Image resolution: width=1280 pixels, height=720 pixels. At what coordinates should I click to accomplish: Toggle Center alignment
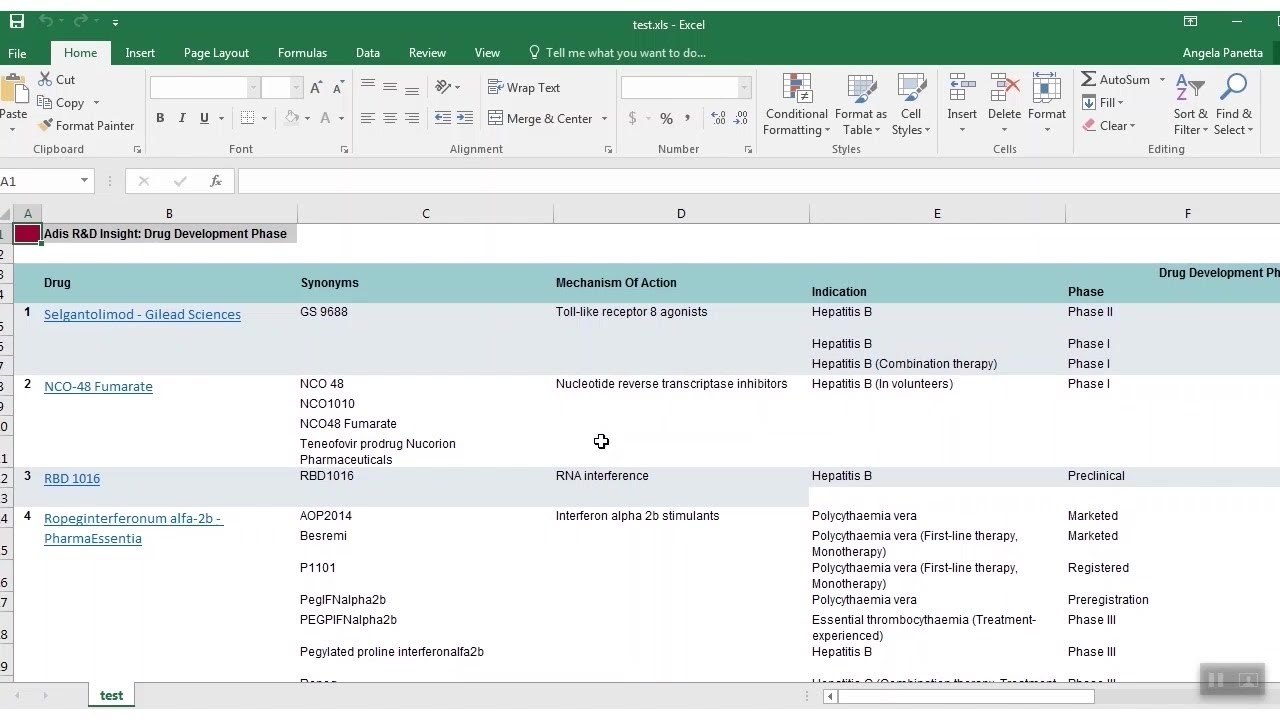pos(390,118)
